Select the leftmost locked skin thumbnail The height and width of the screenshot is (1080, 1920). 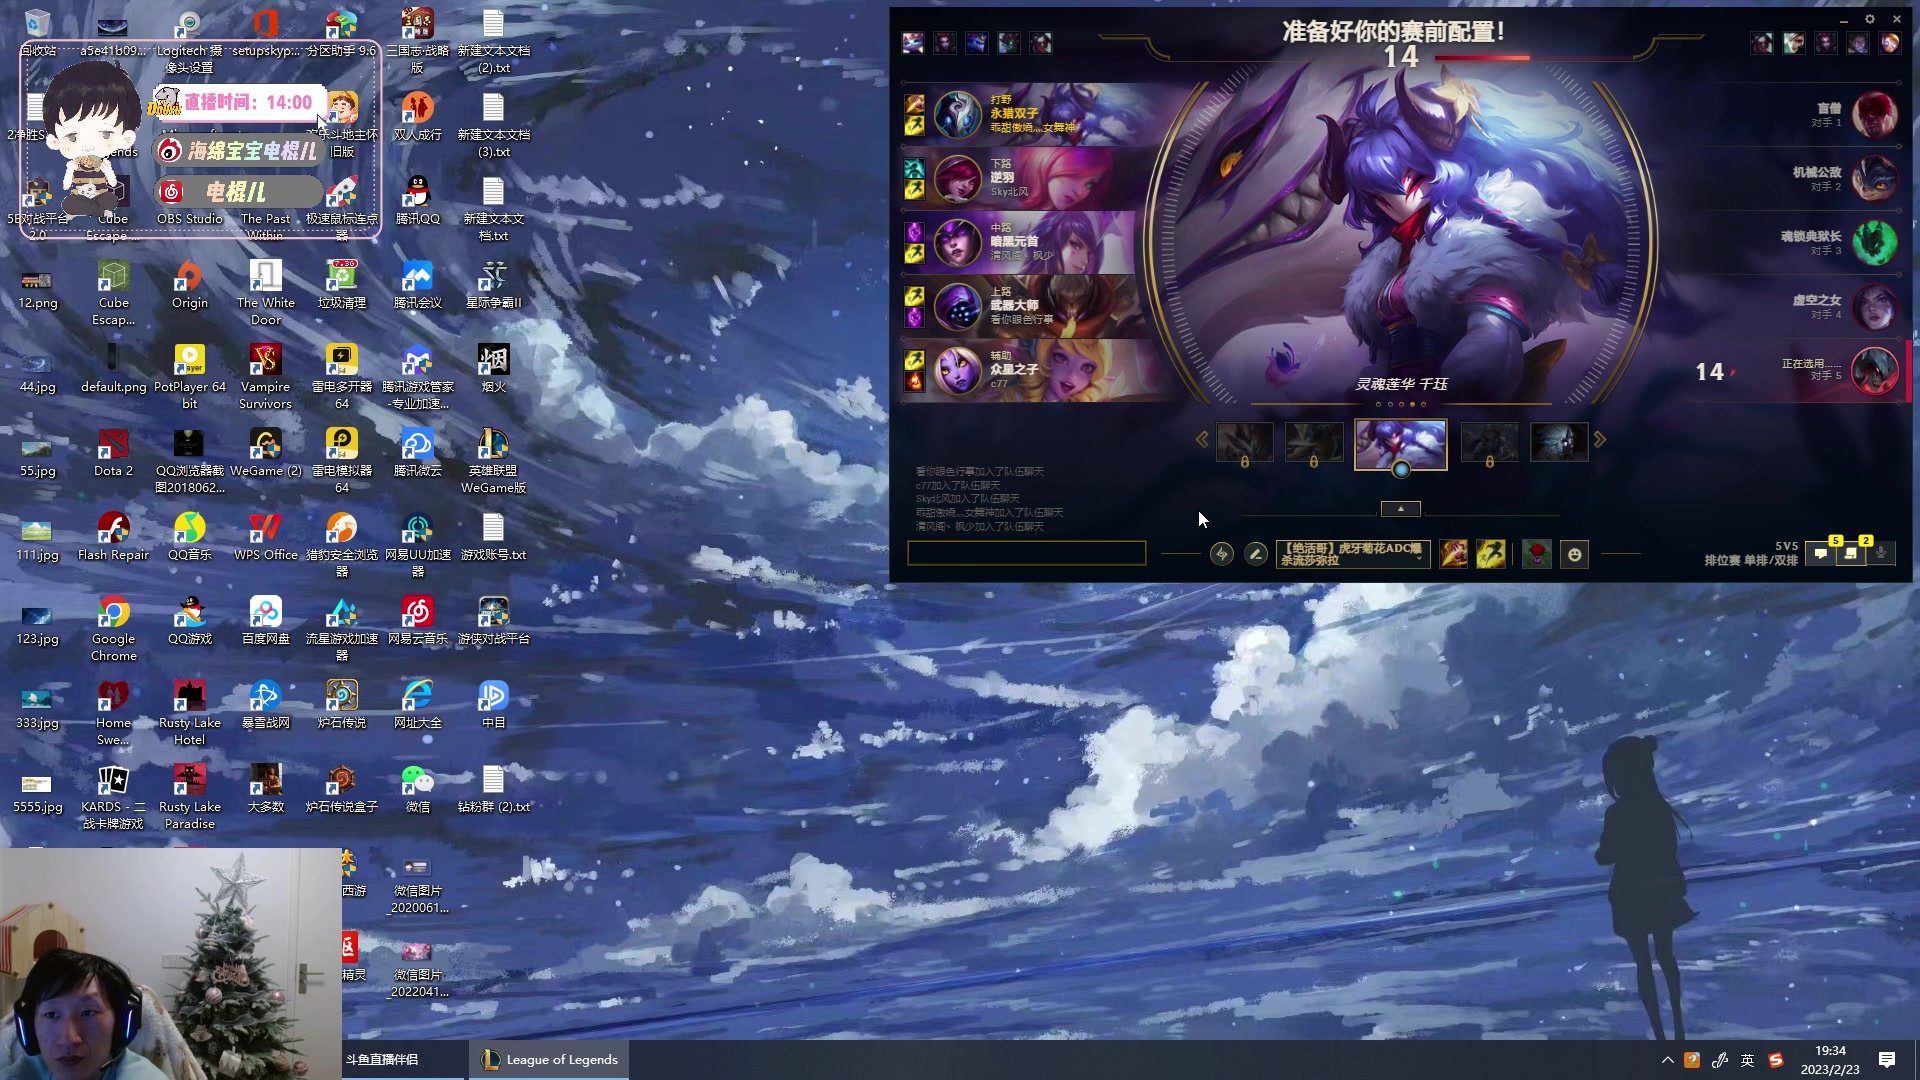[1245, 442]
